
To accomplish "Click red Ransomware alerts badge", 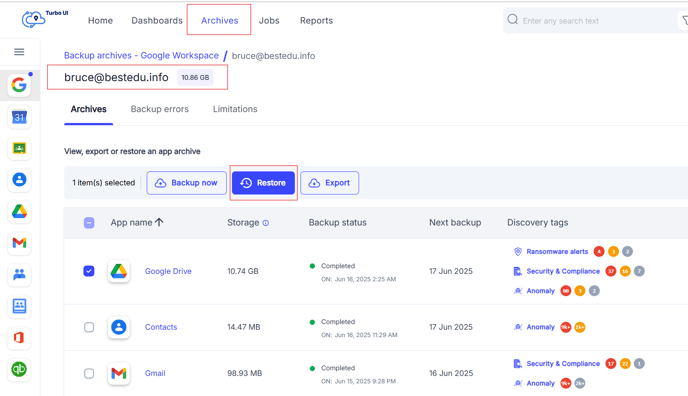I will pos(599,251).
